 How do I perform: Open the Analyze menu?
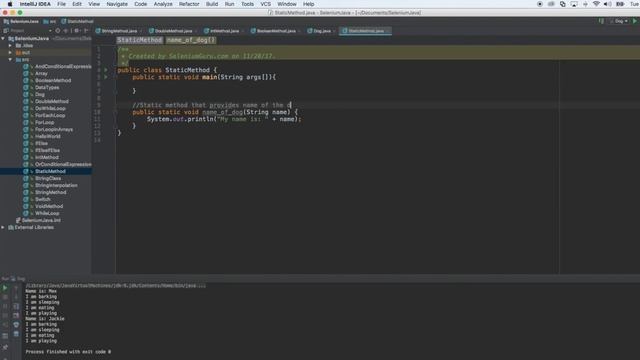click(163, 4)
